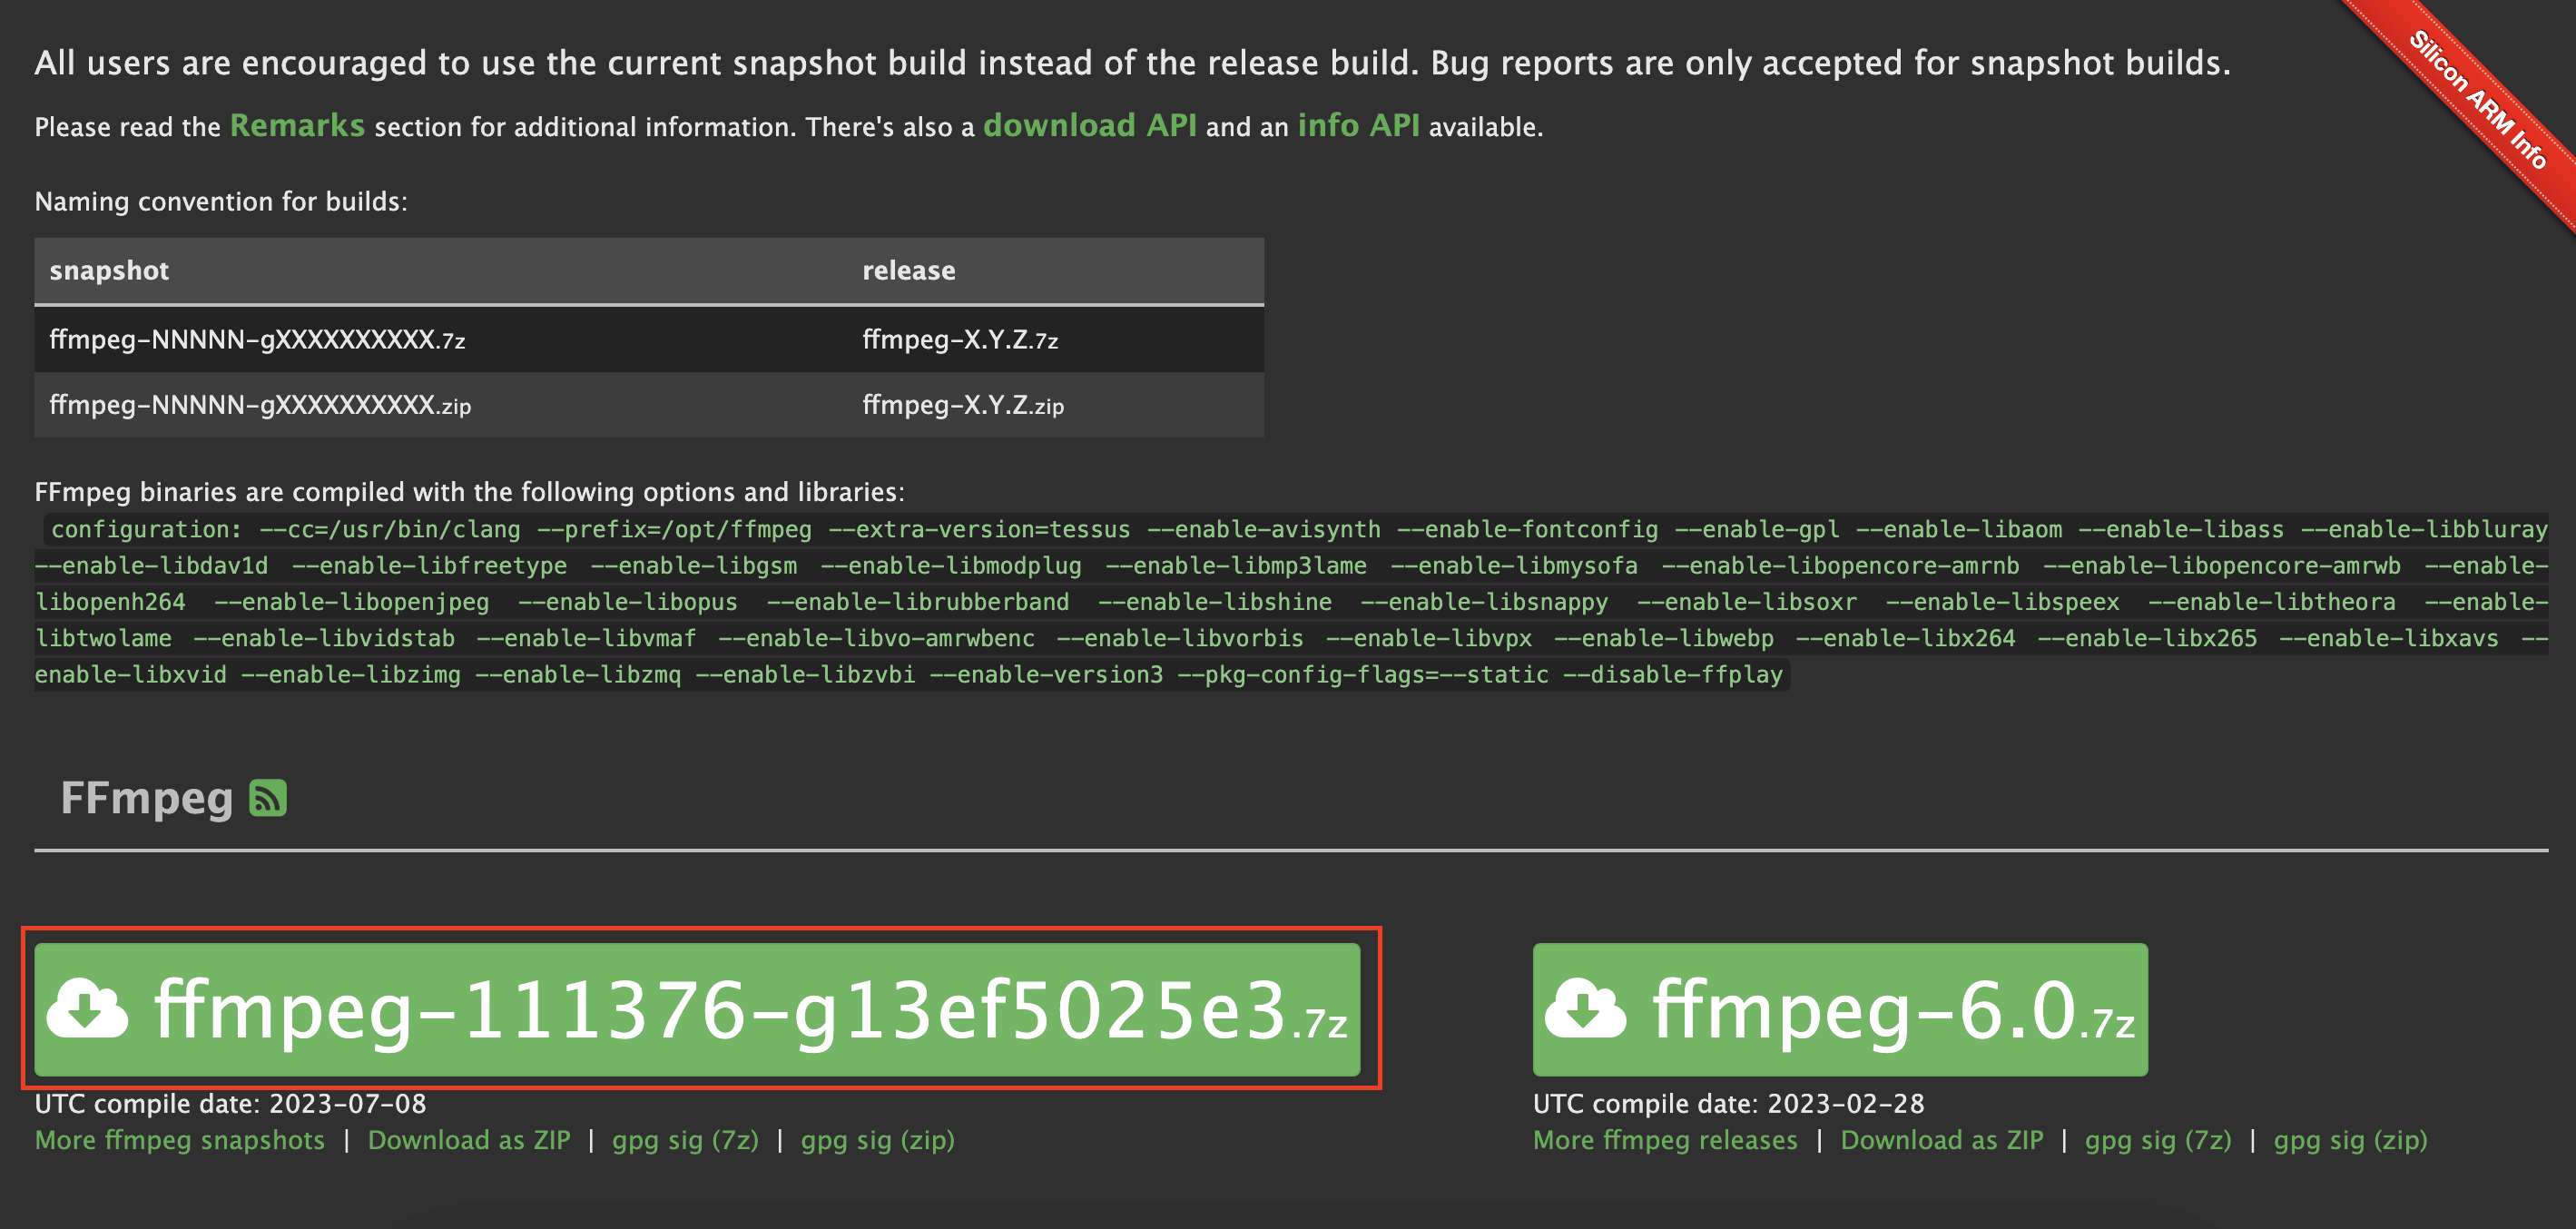This screenshot has width=2576, height=1229.
Task: Click the release column header
Action: tap(908, 271)
